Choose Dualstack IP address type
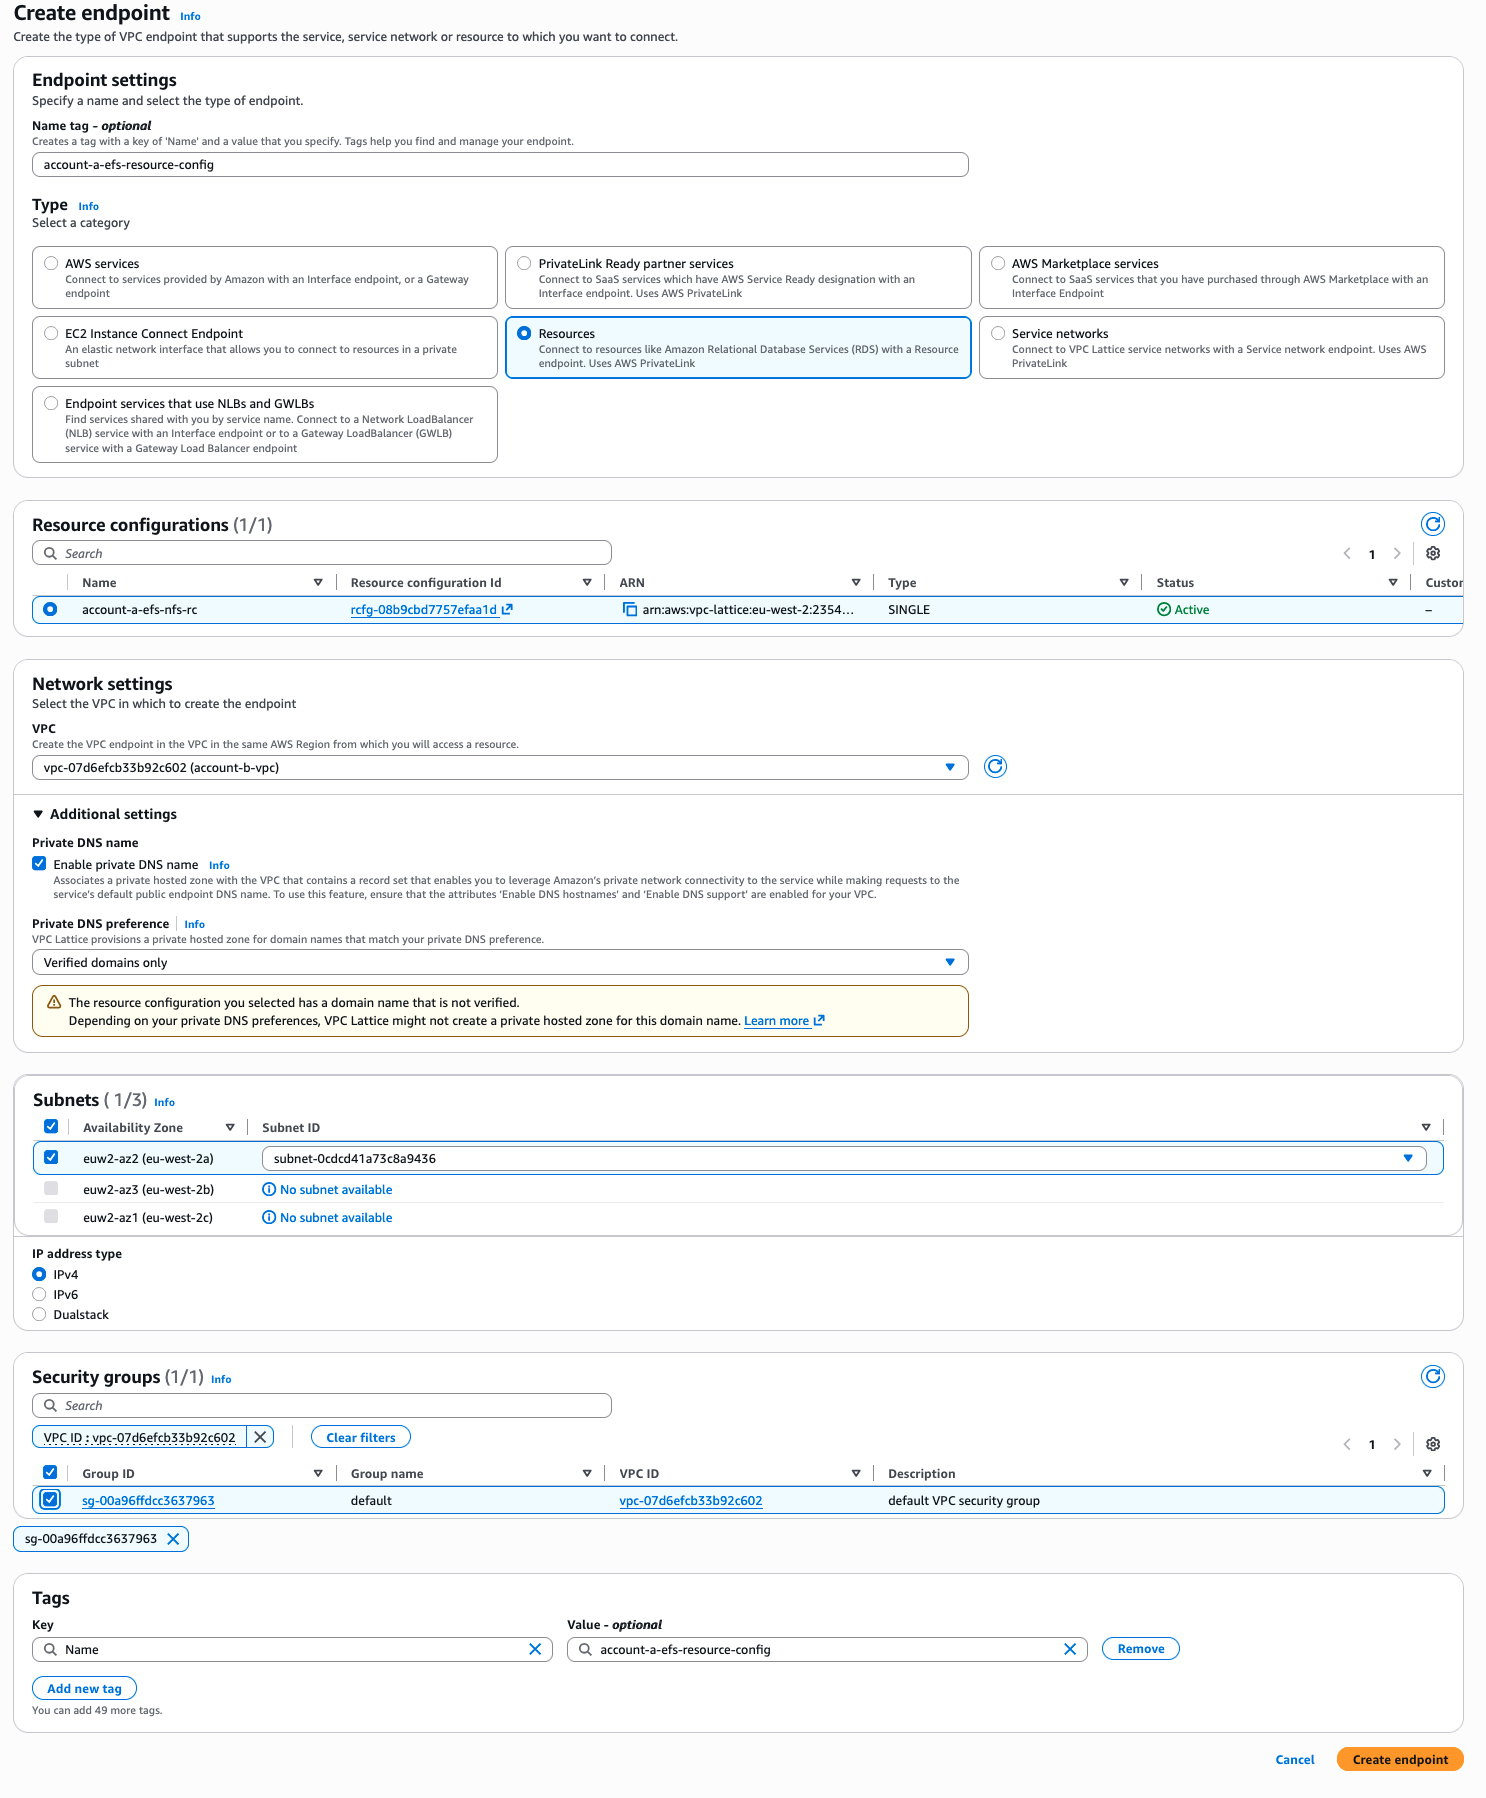This screenshot has width=1486, height=1798. point(39,1314)
